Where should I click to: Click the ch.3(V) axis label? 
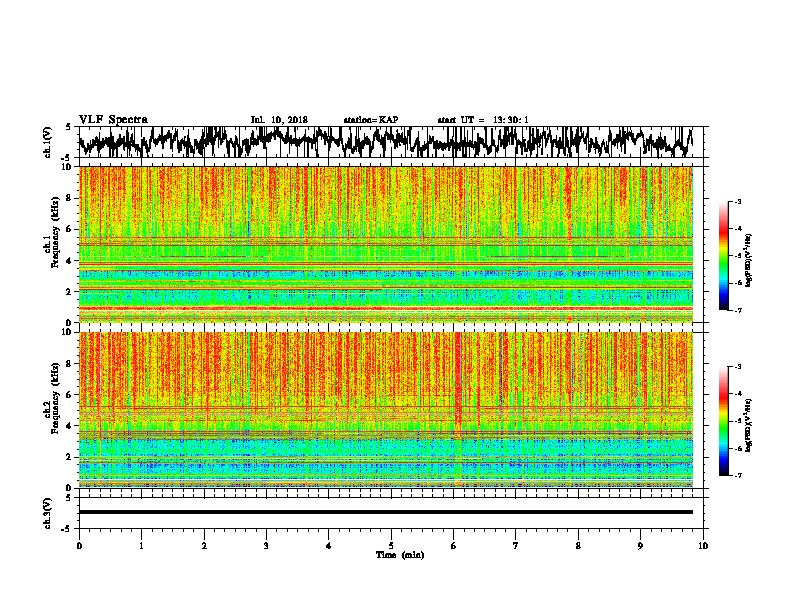coord(48,513)
